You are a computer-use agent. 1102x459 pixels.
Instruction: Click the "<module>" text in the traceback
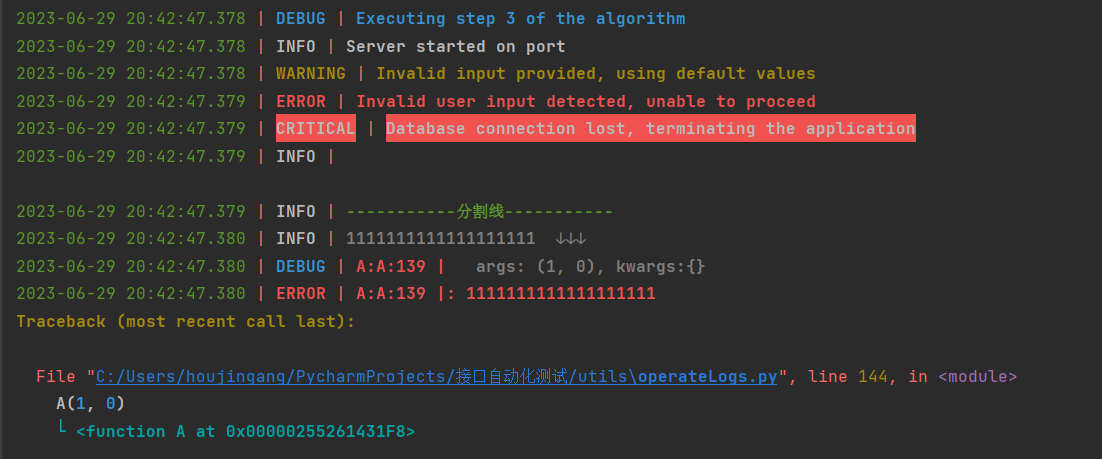977,377
